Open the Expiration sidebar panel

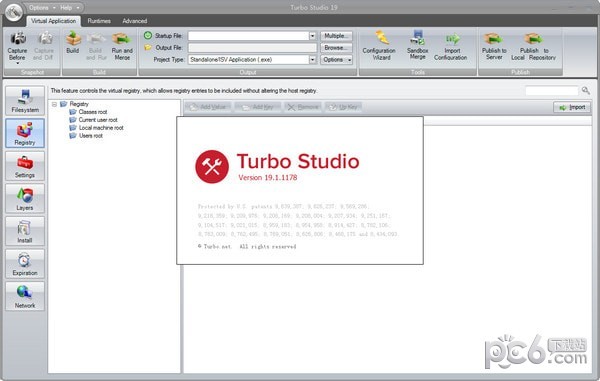coord(25,264)
